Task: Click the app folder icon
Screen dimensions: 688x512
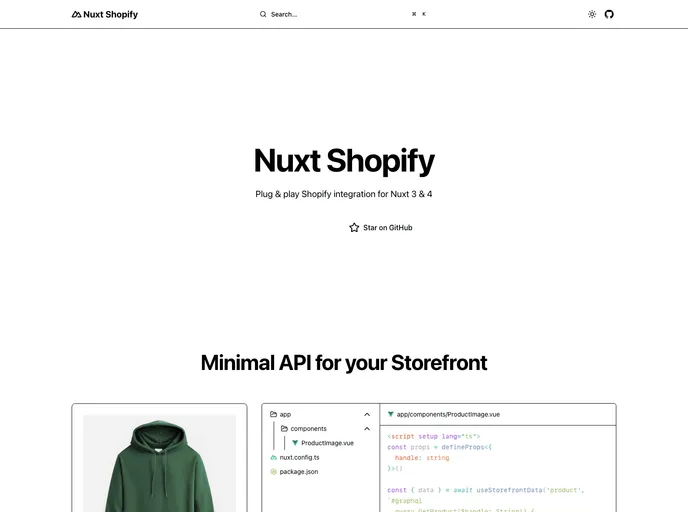Action: point(273,414)
